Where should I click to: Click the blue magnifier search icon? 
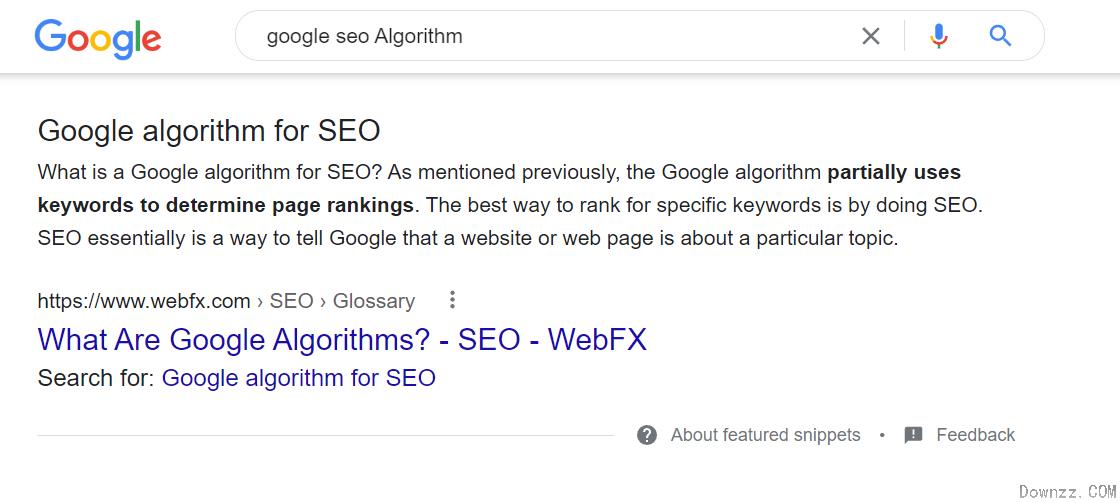(1000, 35)
